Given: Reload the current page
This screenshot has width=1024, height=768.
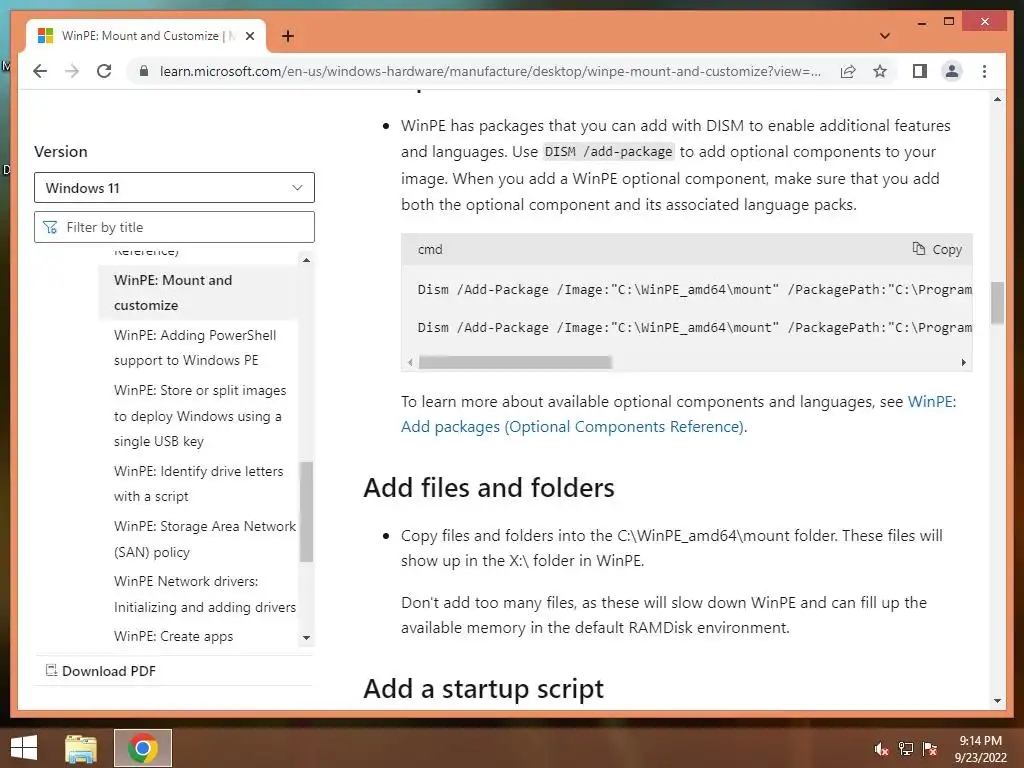Looking at the screenshot, I should [104, 71].
